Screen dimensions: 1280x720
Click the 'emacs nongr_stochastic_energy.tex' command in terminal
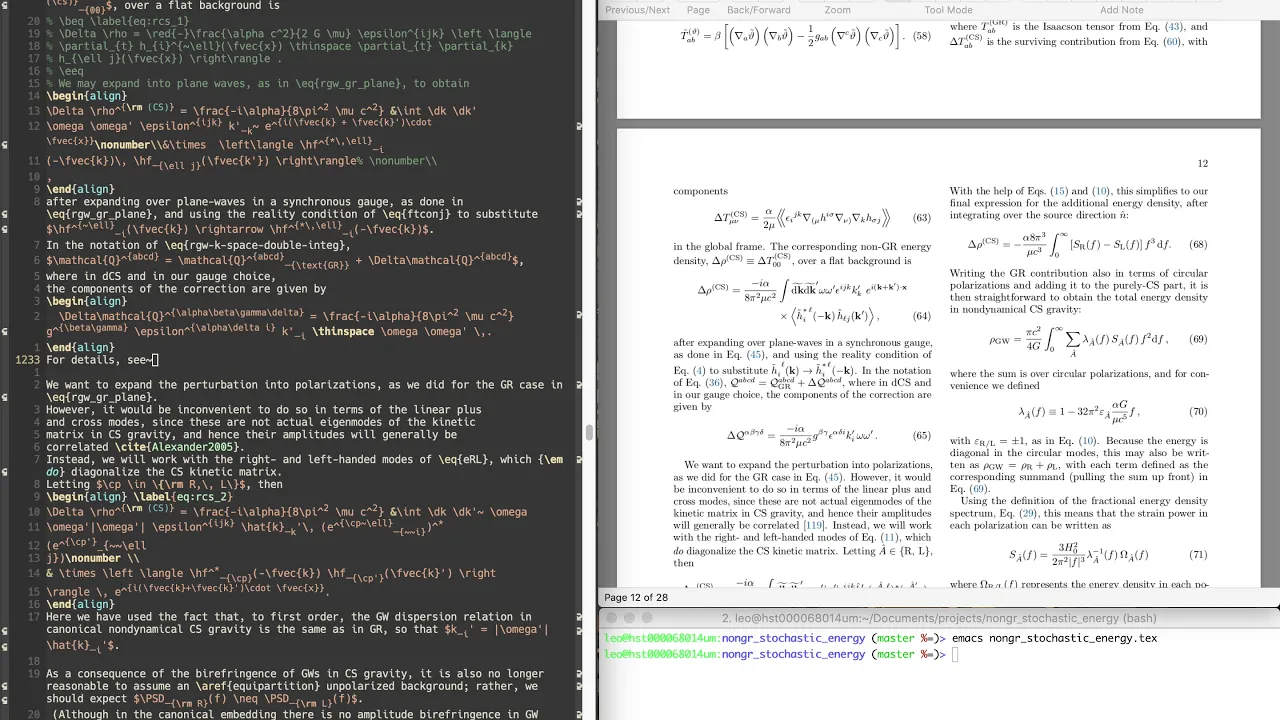(x=1054, y=638)
